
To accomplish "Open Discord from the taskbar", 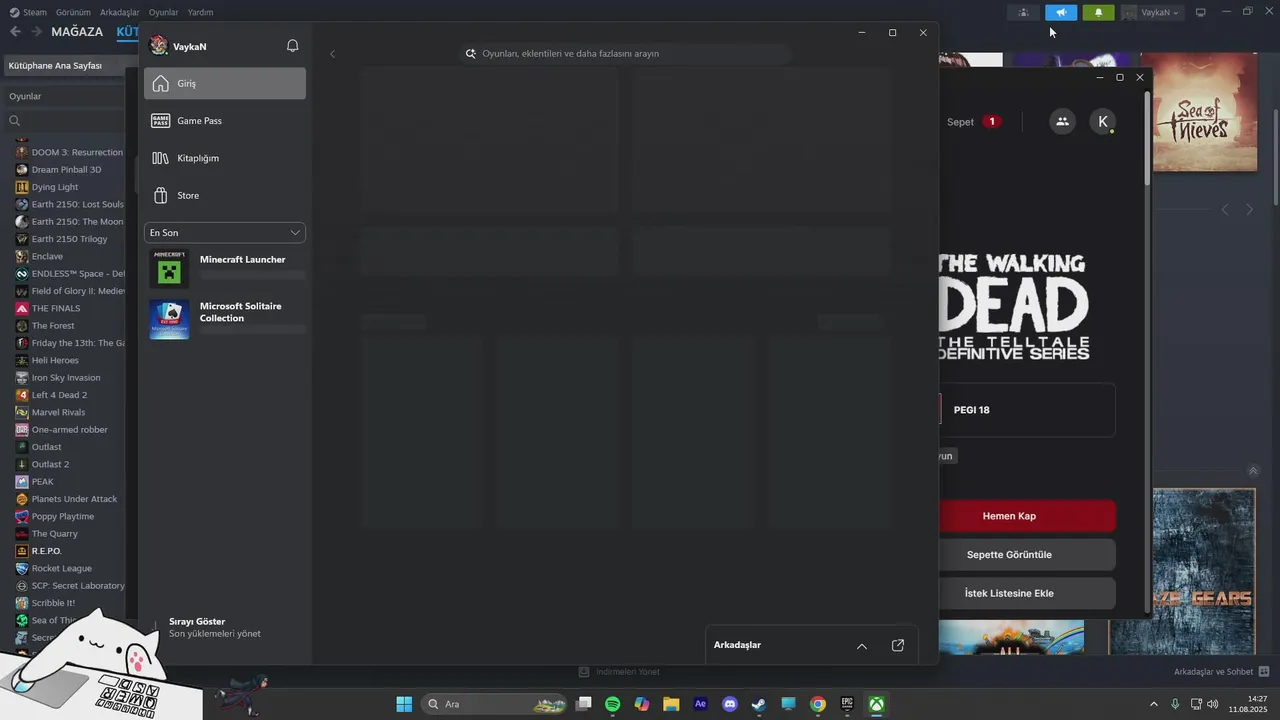I will 730,704.
